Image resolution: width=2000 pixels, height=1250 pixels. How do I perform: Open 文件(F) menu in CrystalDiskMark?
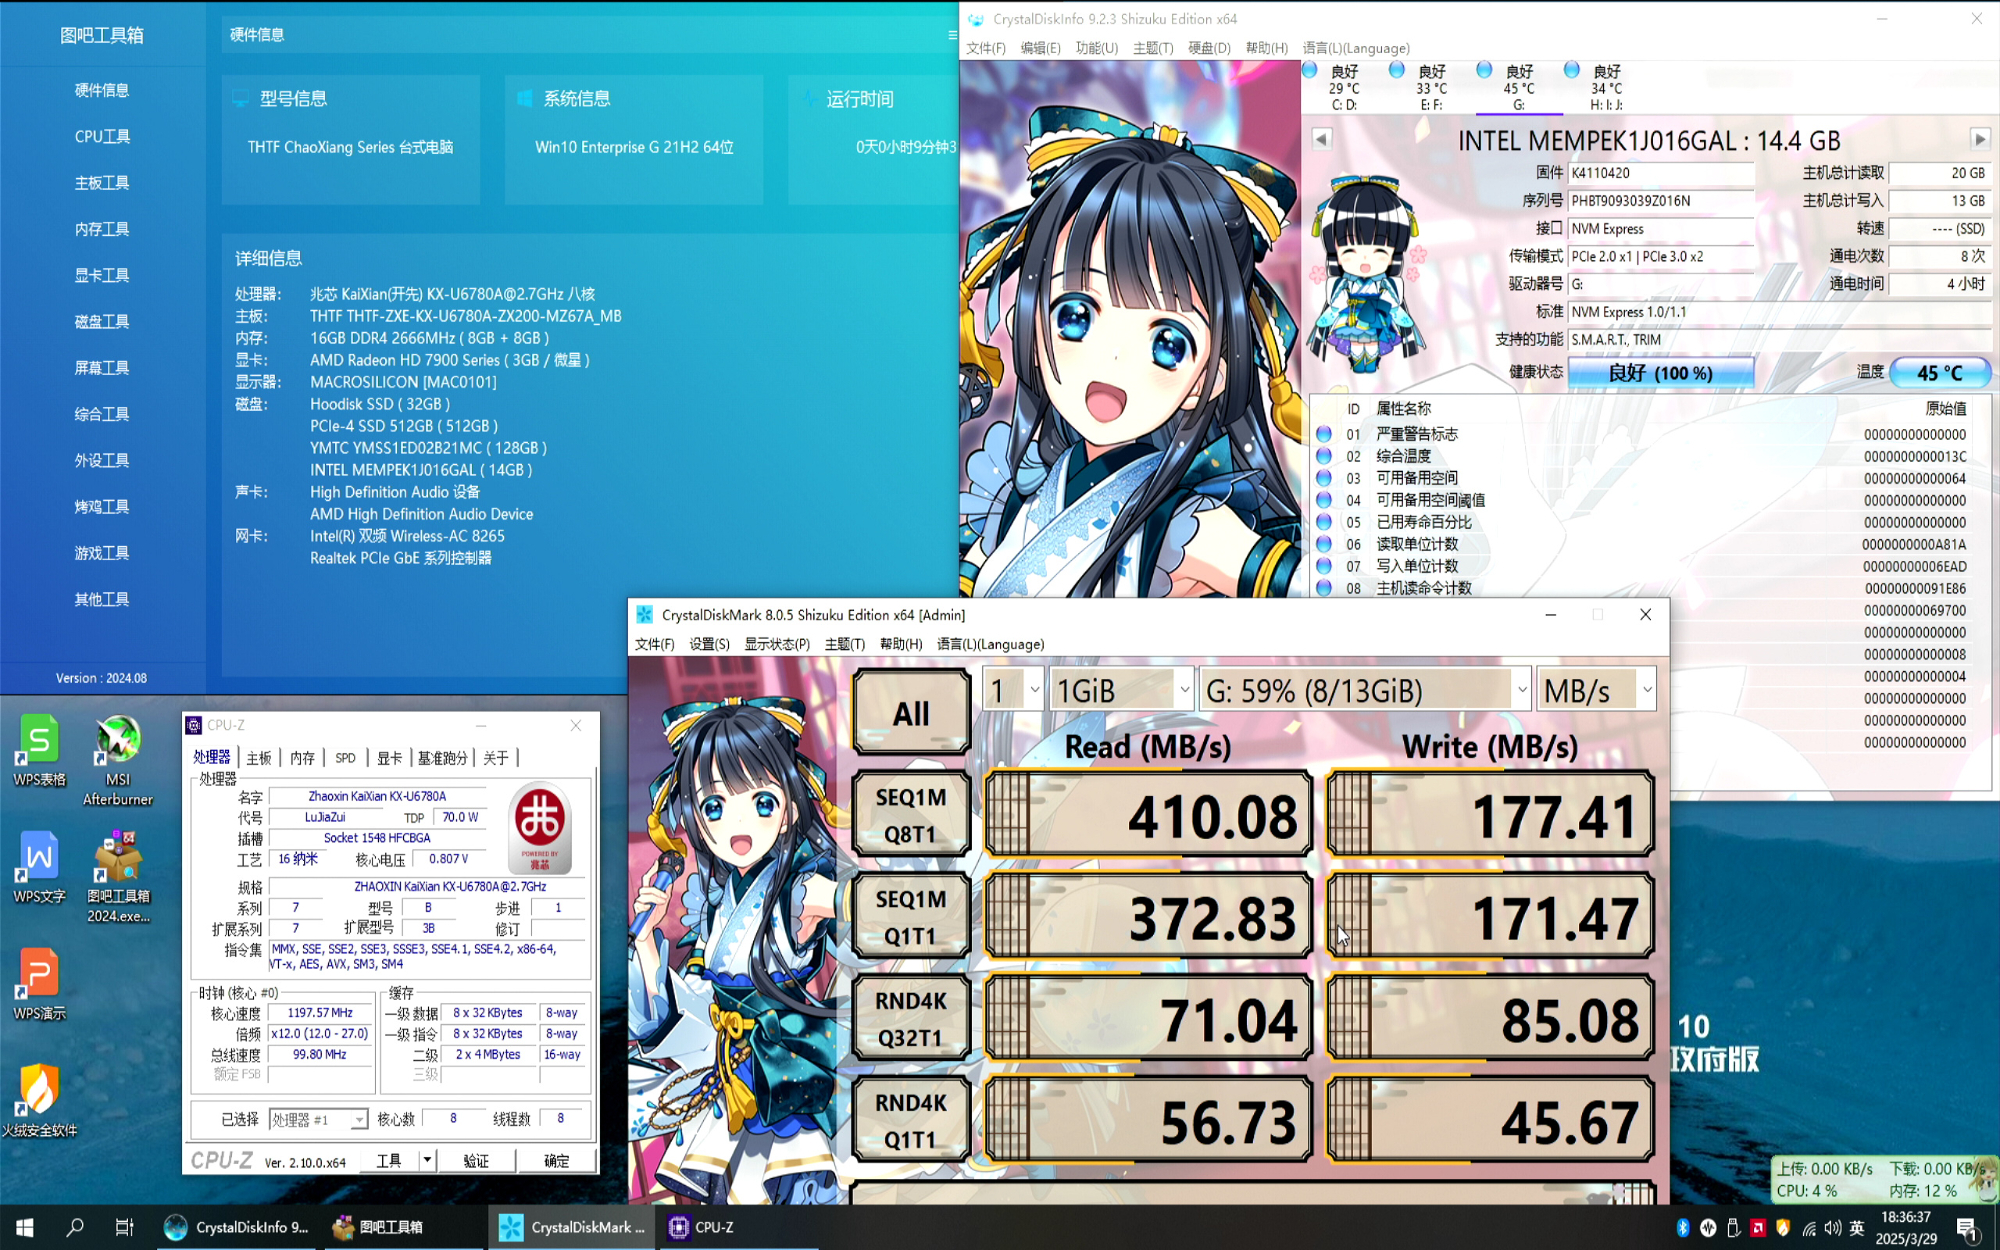[654, 644]
